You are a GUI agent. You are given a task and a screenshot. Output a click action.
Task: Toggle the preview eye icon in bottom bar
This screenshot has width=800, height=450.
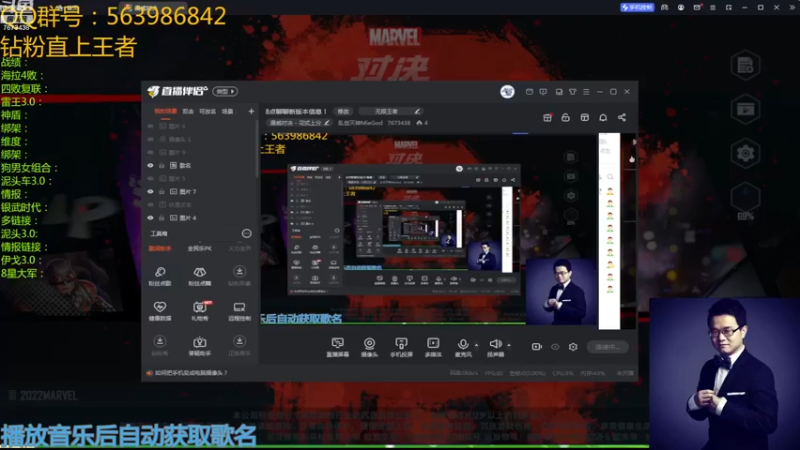pyautogui.click(x=555, y=347)
